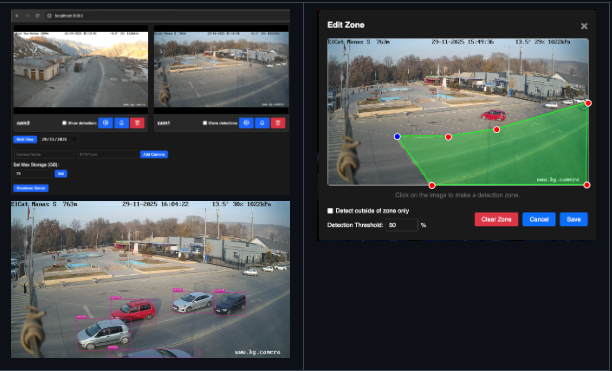Toggle Show detections for cam2
The height and width of the screenshot is (371, 612).
(64, 123)
